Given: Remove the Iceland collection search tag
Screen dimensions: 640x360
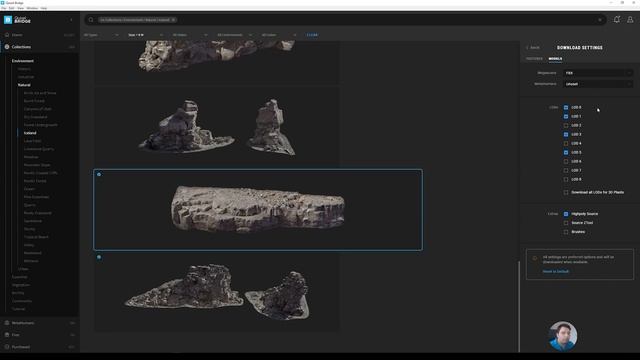Looking at the screenshot, I should click(173, 20).
